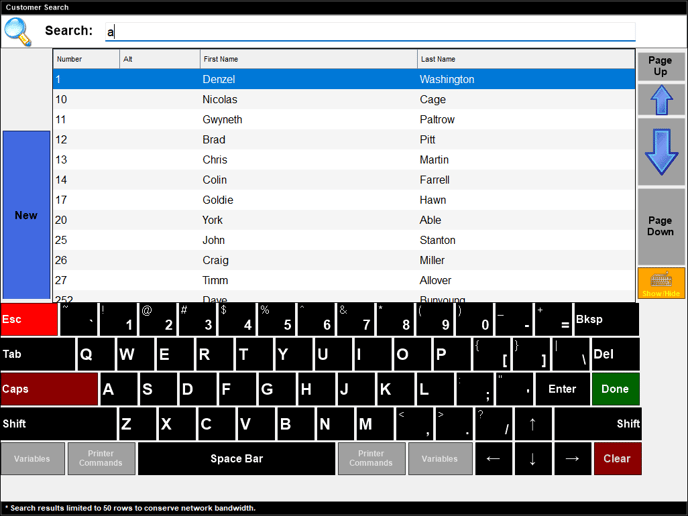The width and height of the screenshot is (688, 516).
Task: Sort by the First Name column header
Action: [x=308, y=59]
